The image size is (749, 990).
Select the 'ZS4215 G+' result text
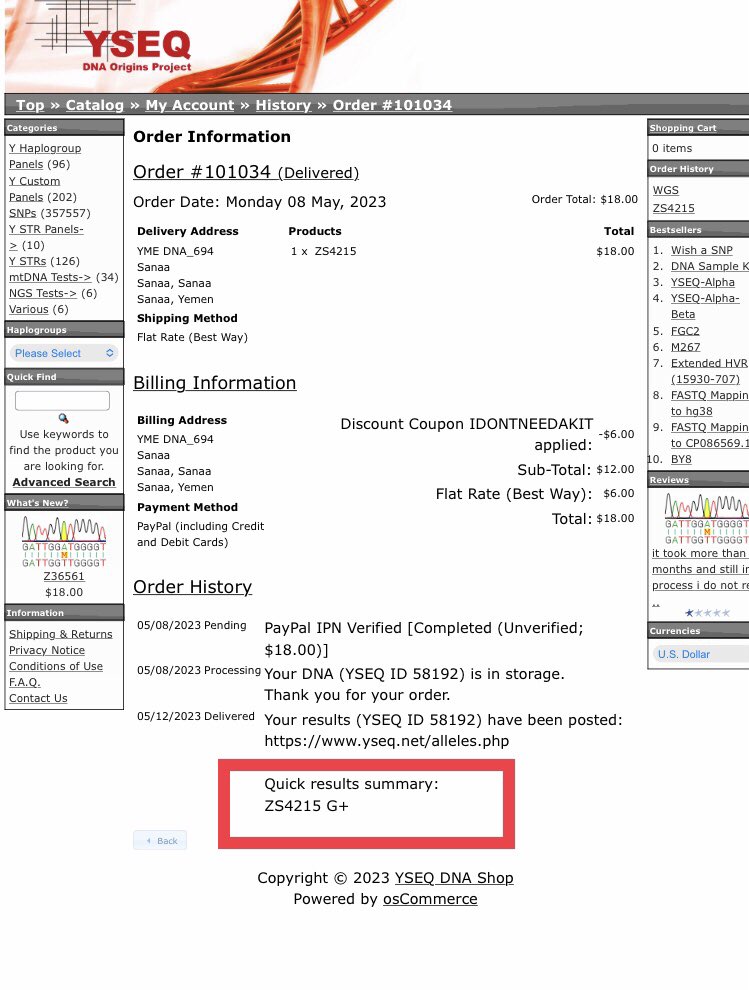pyautogui.click(x=306, y=806)
